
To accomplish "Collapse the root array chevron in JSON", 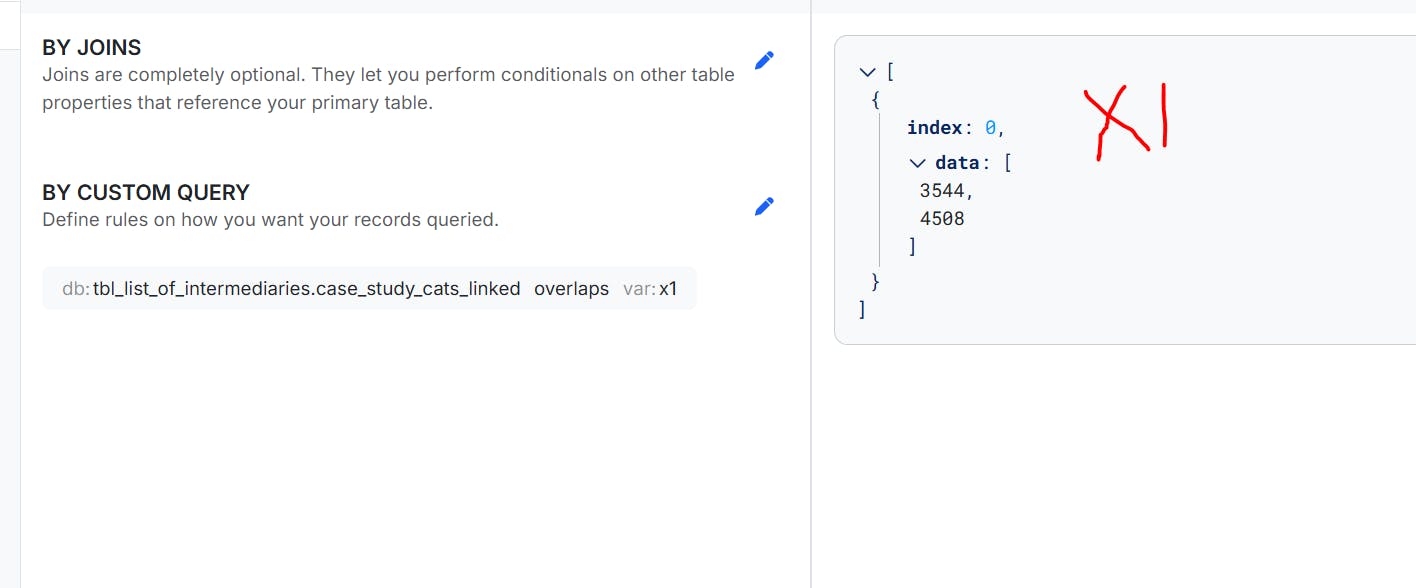I will tap(867, 72).
